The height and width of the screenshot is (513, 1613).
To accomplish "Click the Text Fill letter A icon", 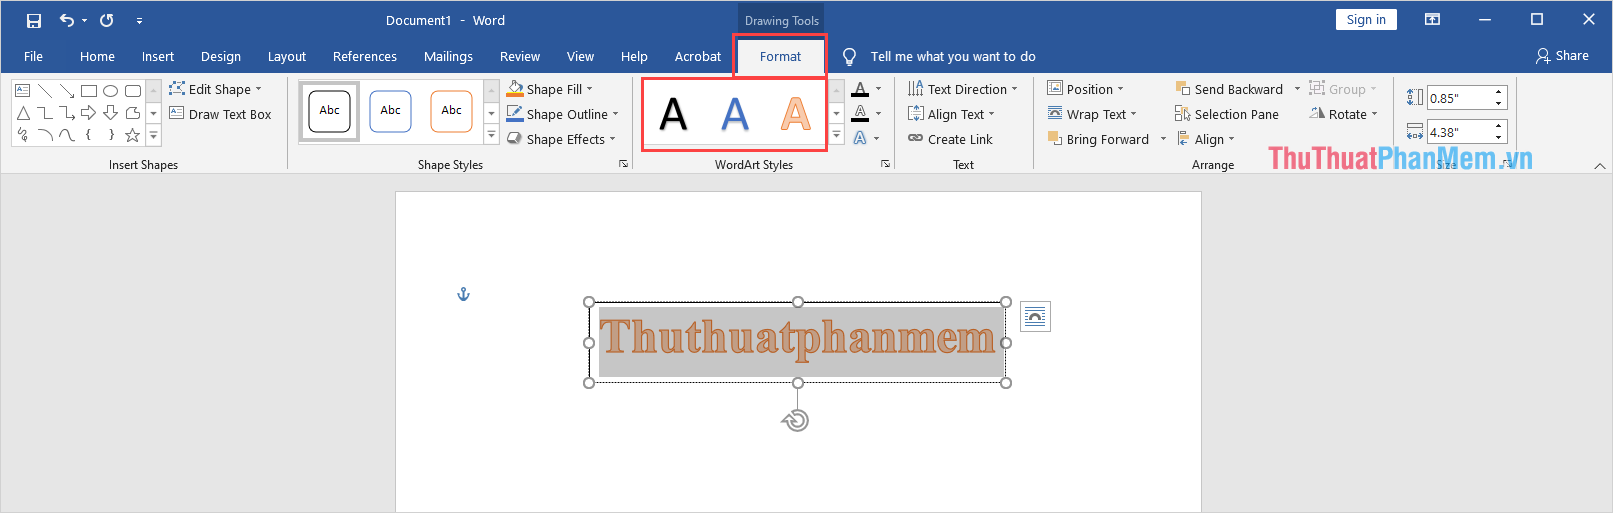I will click(x=860, y=89).
